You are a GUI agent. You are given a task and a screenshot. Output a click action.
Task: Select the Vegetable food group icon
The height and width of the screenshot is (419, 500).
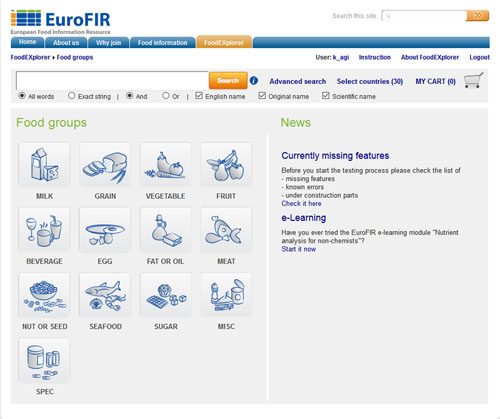166,165
